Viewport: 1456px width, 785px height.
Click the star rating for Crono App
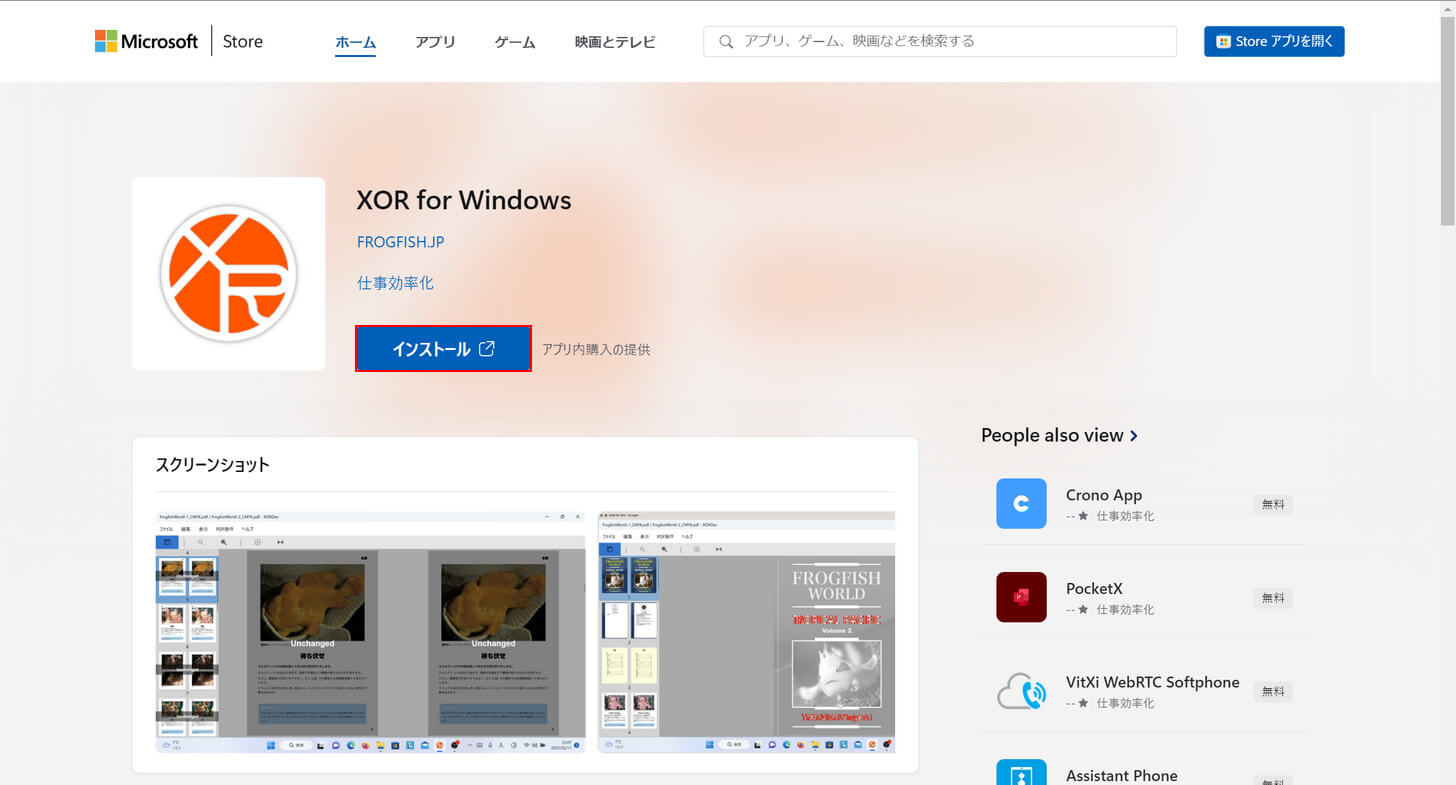pos(1077,516)
